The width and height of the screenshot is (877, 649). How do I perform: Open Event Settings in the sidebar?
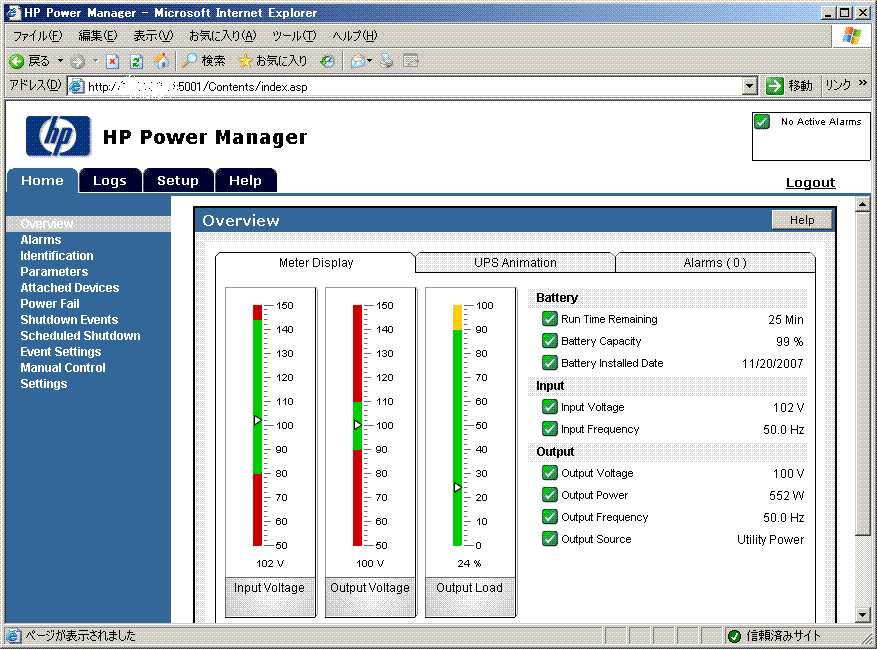coord(61,352)
